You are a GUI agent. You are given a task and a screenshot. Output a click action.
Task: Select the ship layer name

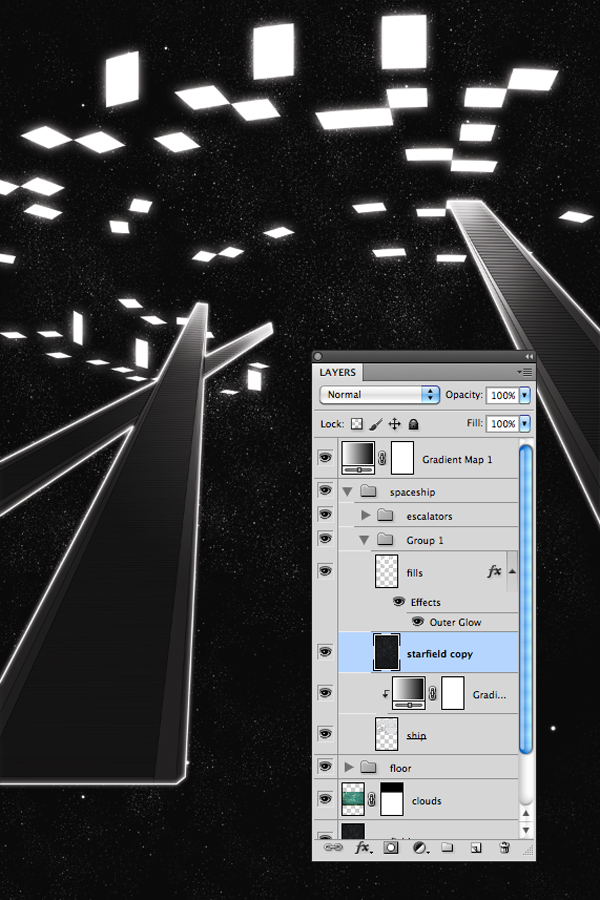pos(416,735)
